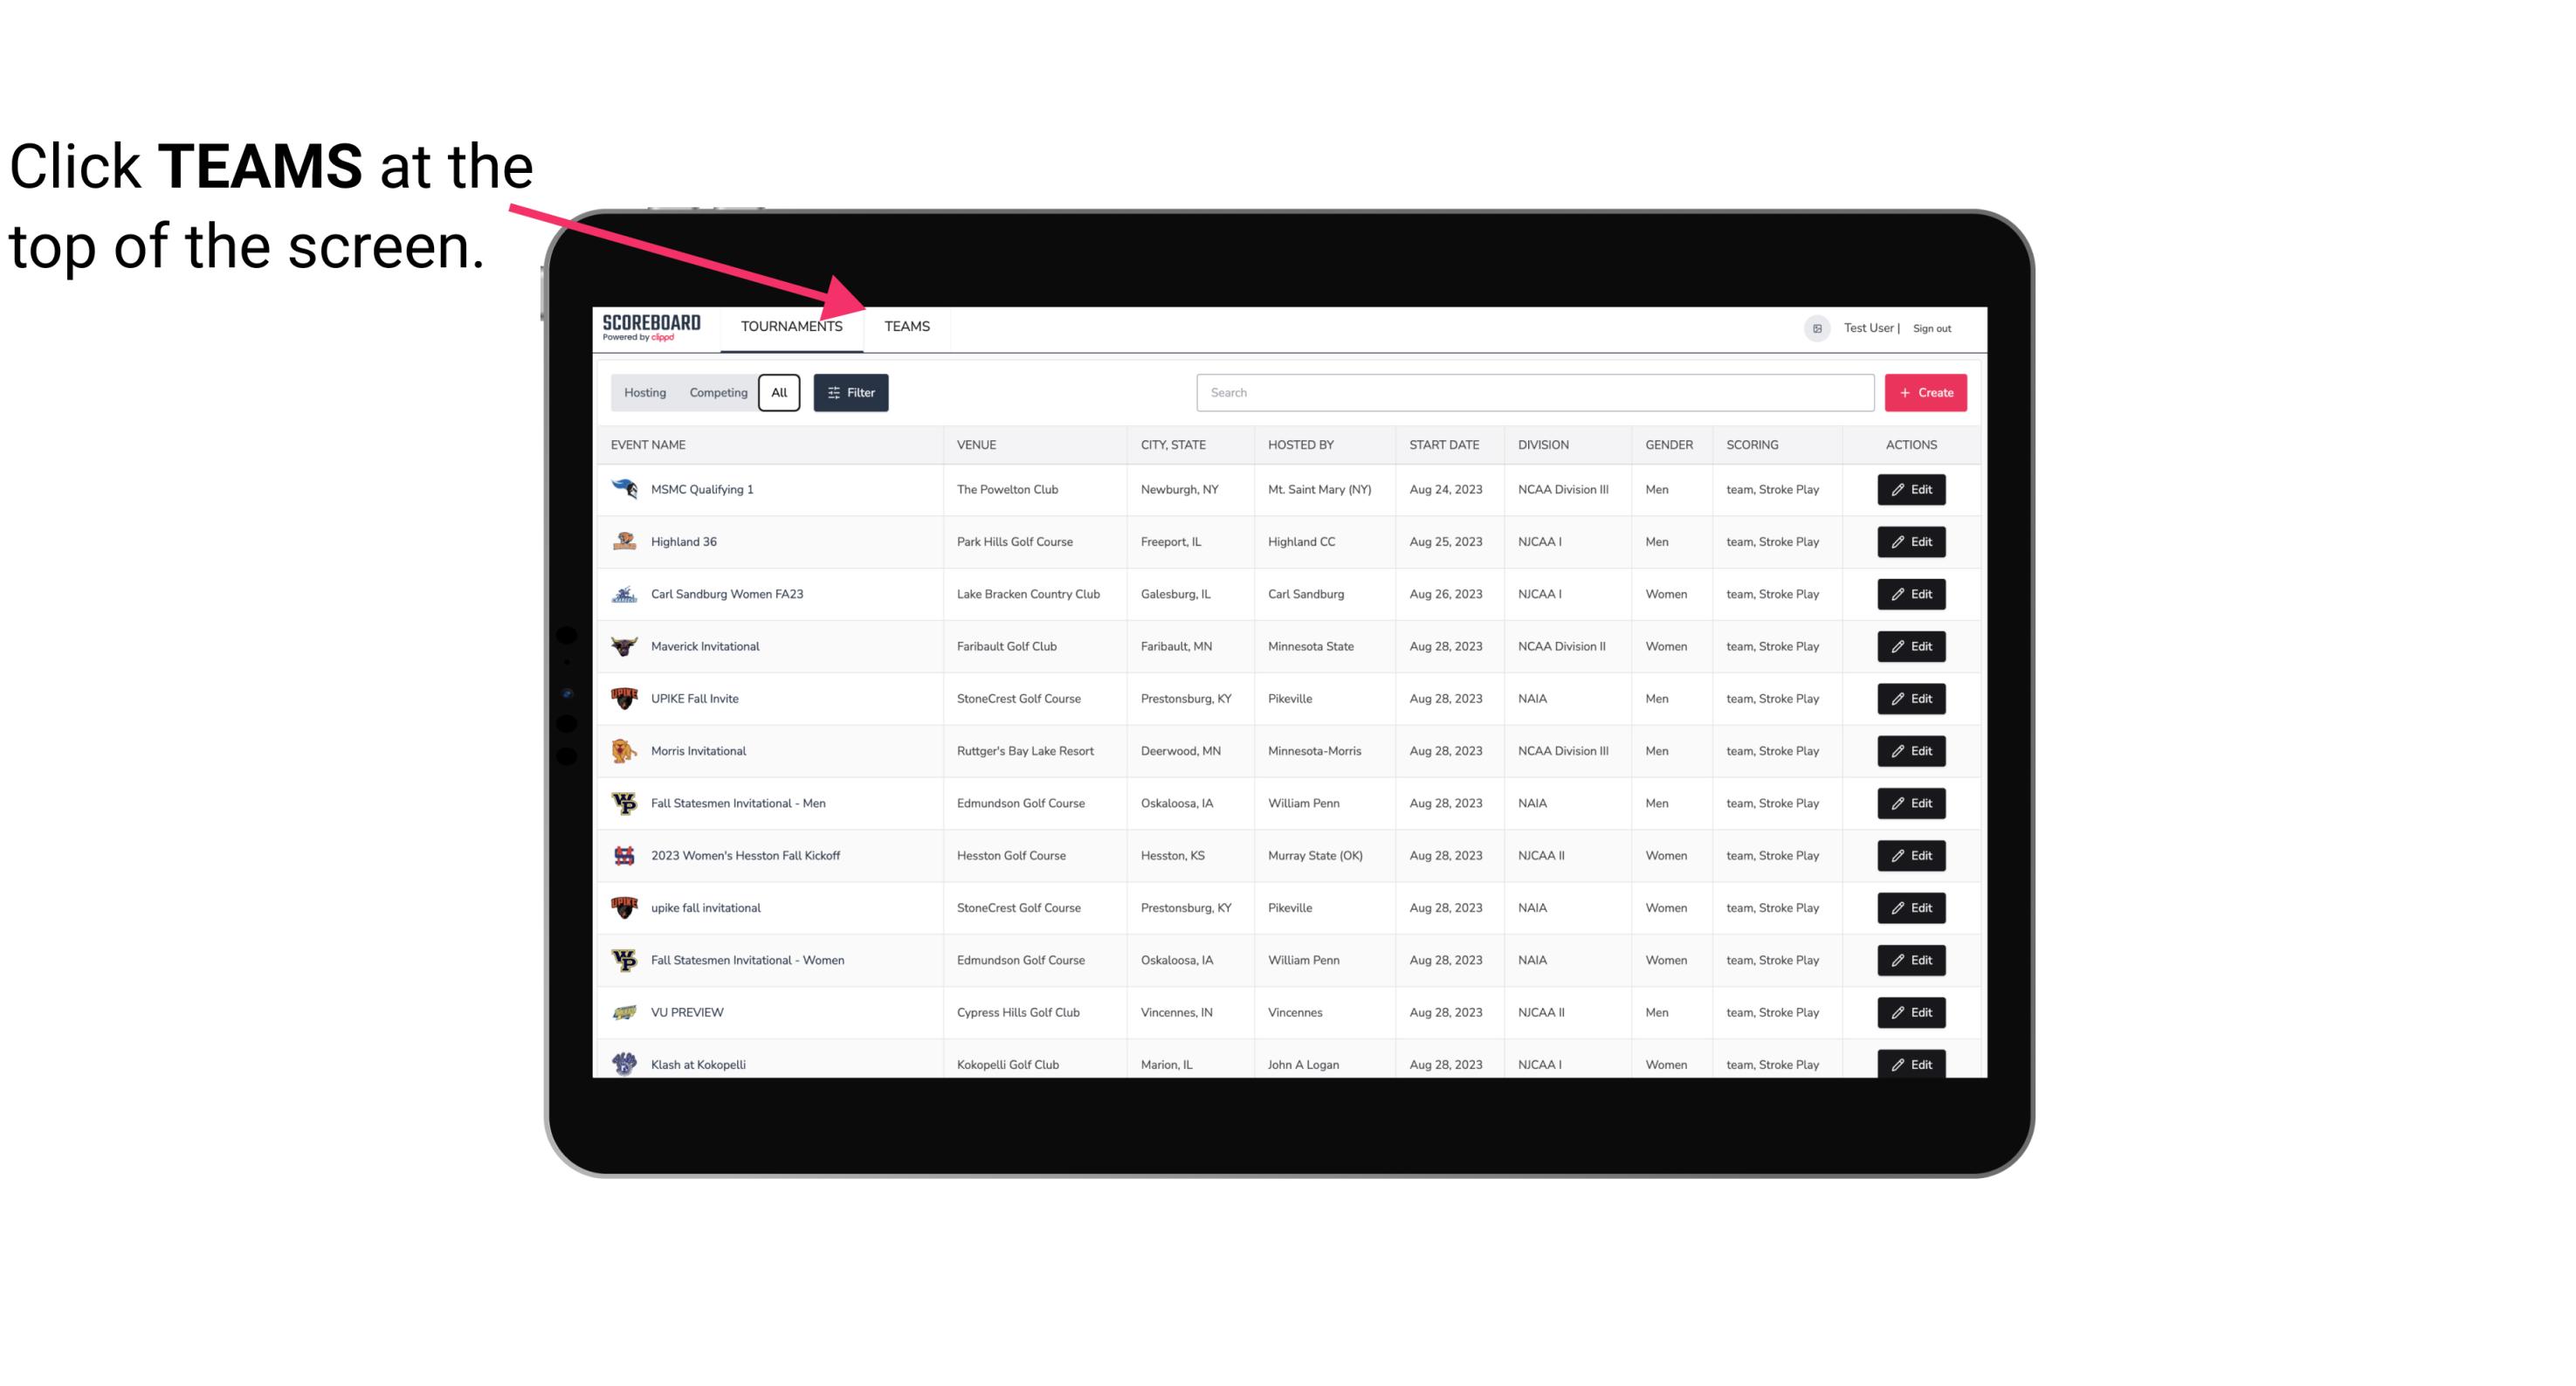This screenshot has width=2576, height=1386.
Task: Click the Filter button to expand options
Action: coord(850,393)
